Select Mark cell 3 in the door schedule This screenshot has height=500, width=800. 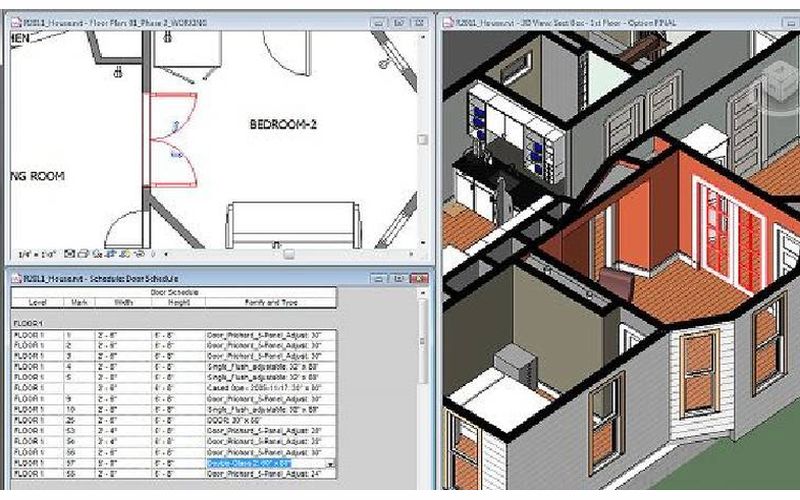click(x=80, y=357)
